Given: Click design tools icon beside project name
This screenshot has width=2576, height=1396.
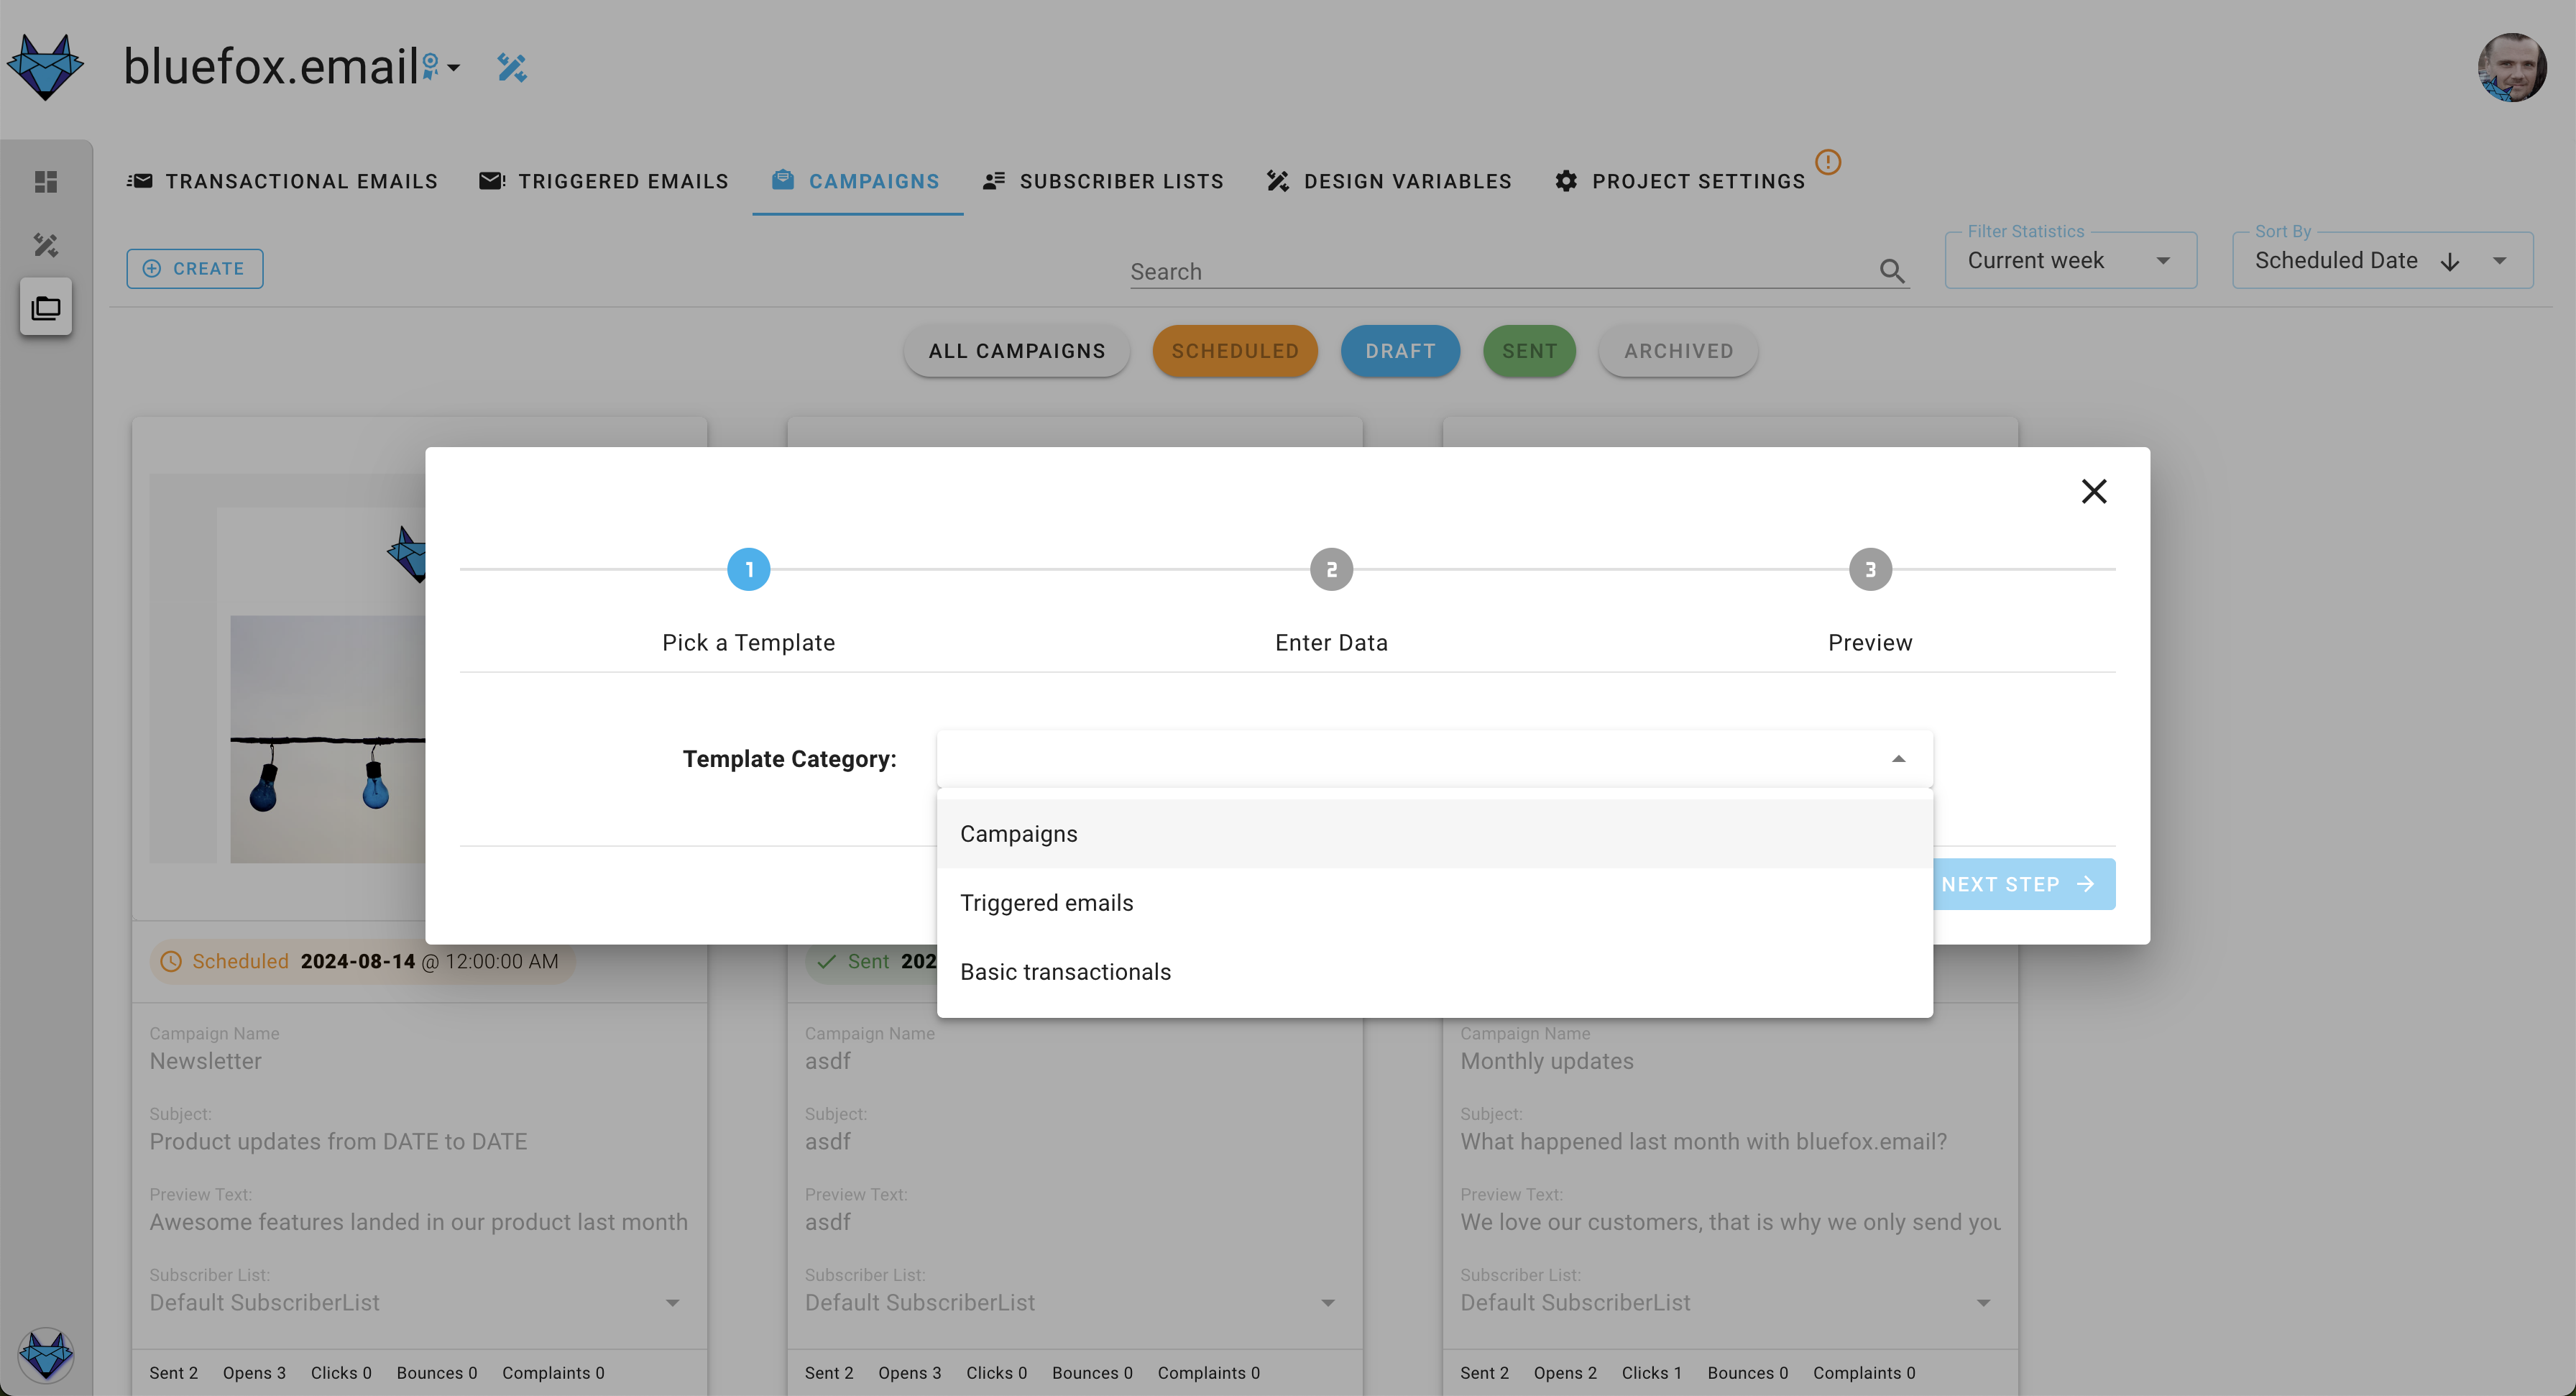Looking at the screenshot, I should click(x=512, y=67).
